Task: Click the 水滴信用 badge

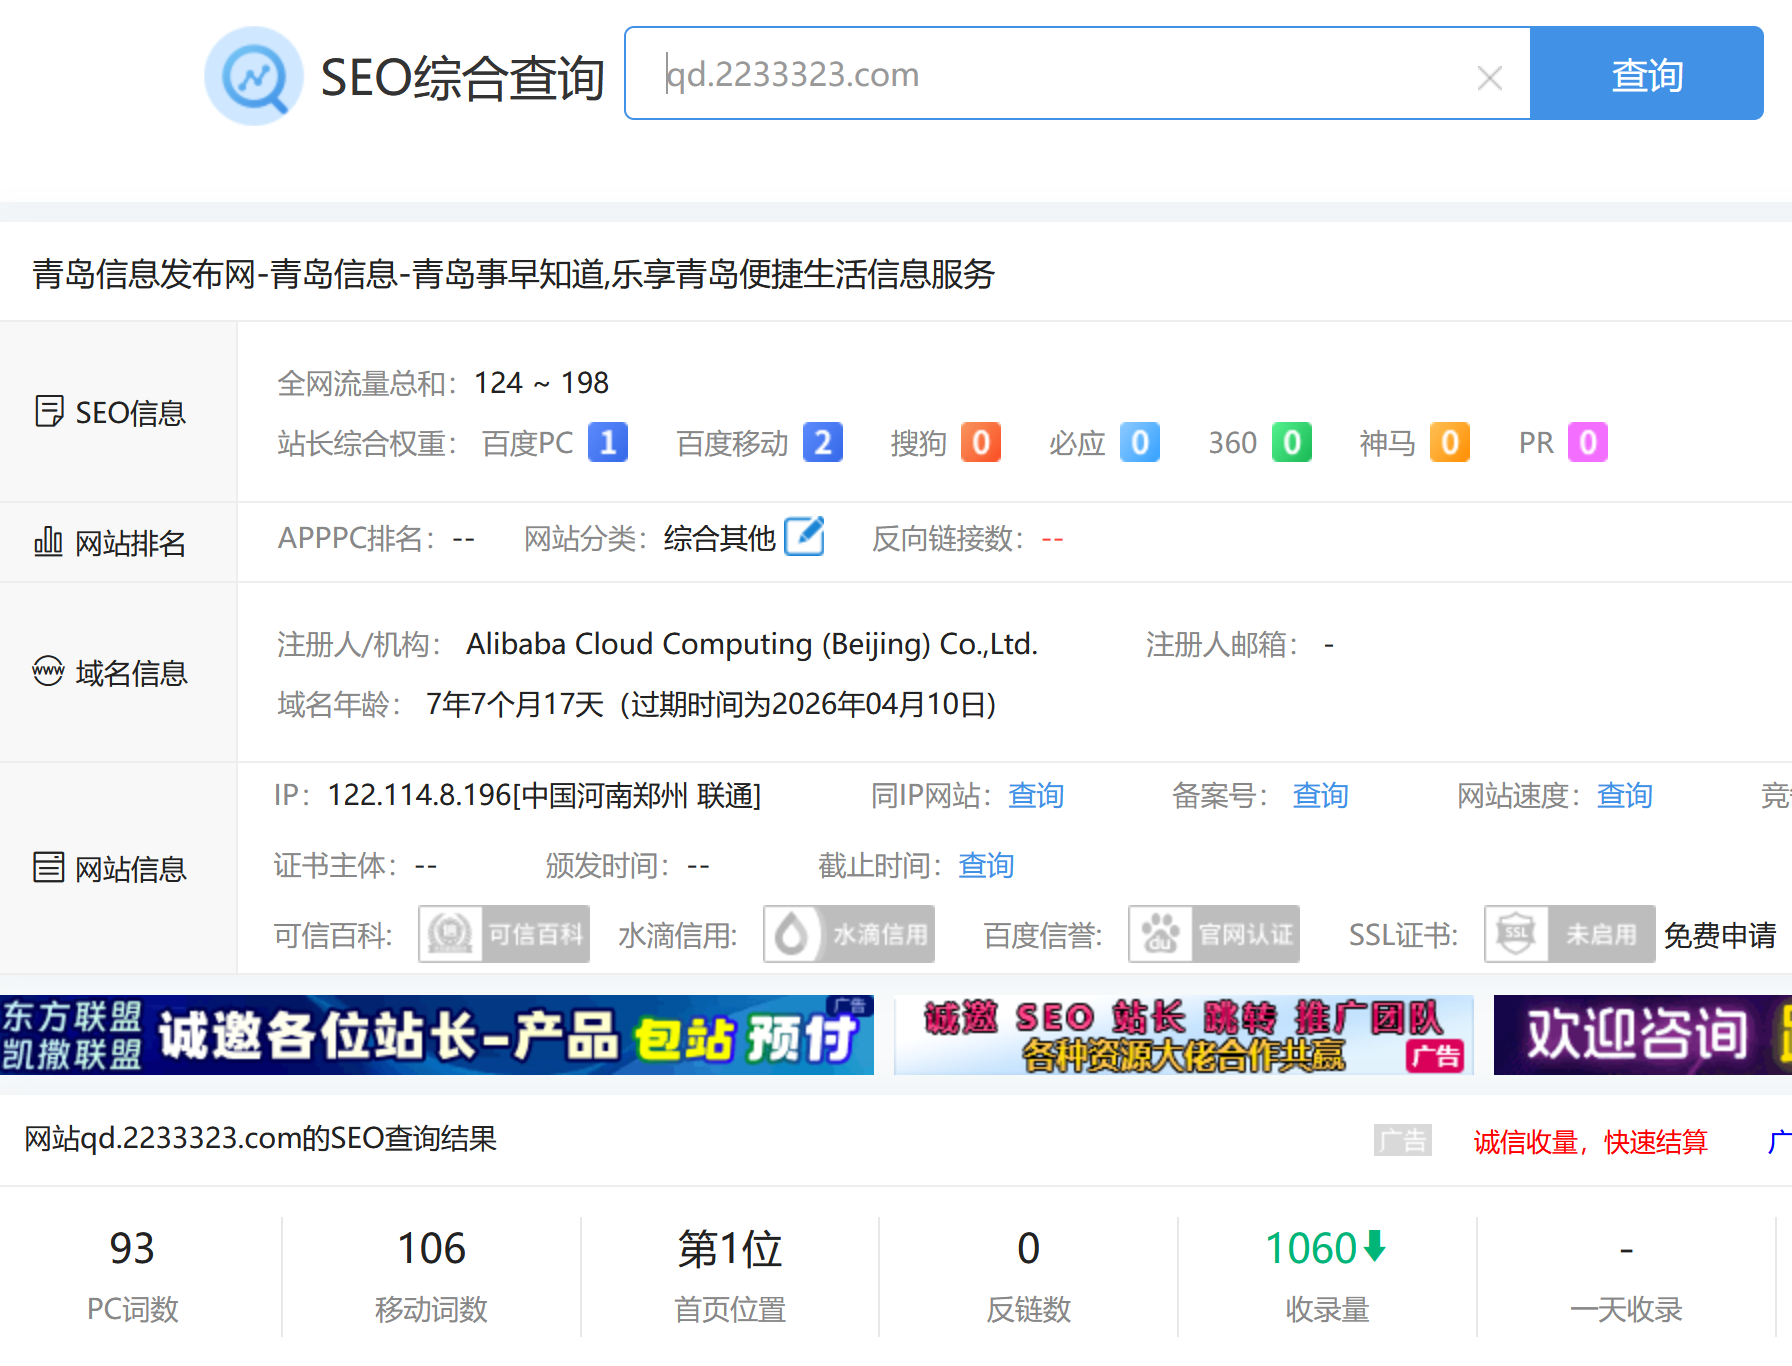Action: (849, 934)
